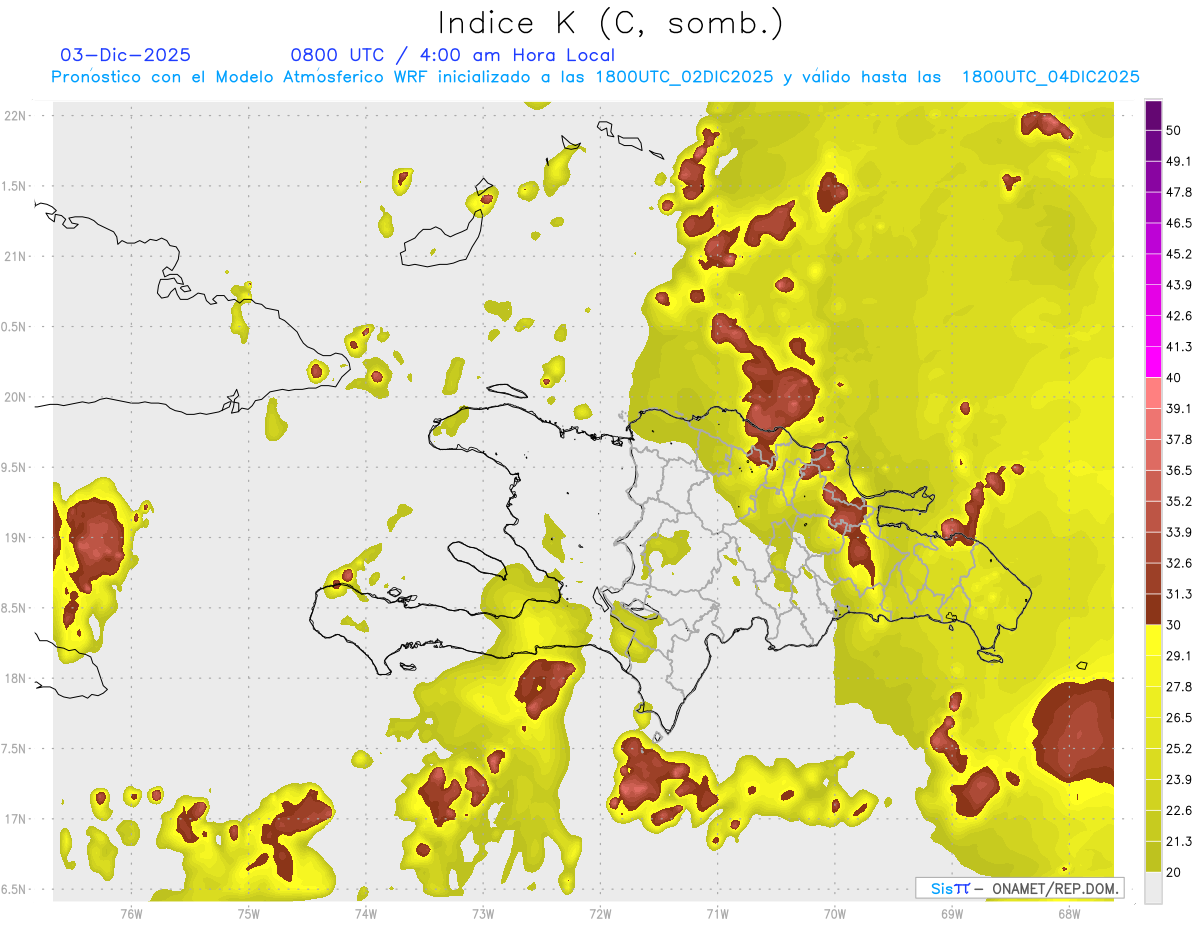Click the '43.9' colour scale value

1179,285
